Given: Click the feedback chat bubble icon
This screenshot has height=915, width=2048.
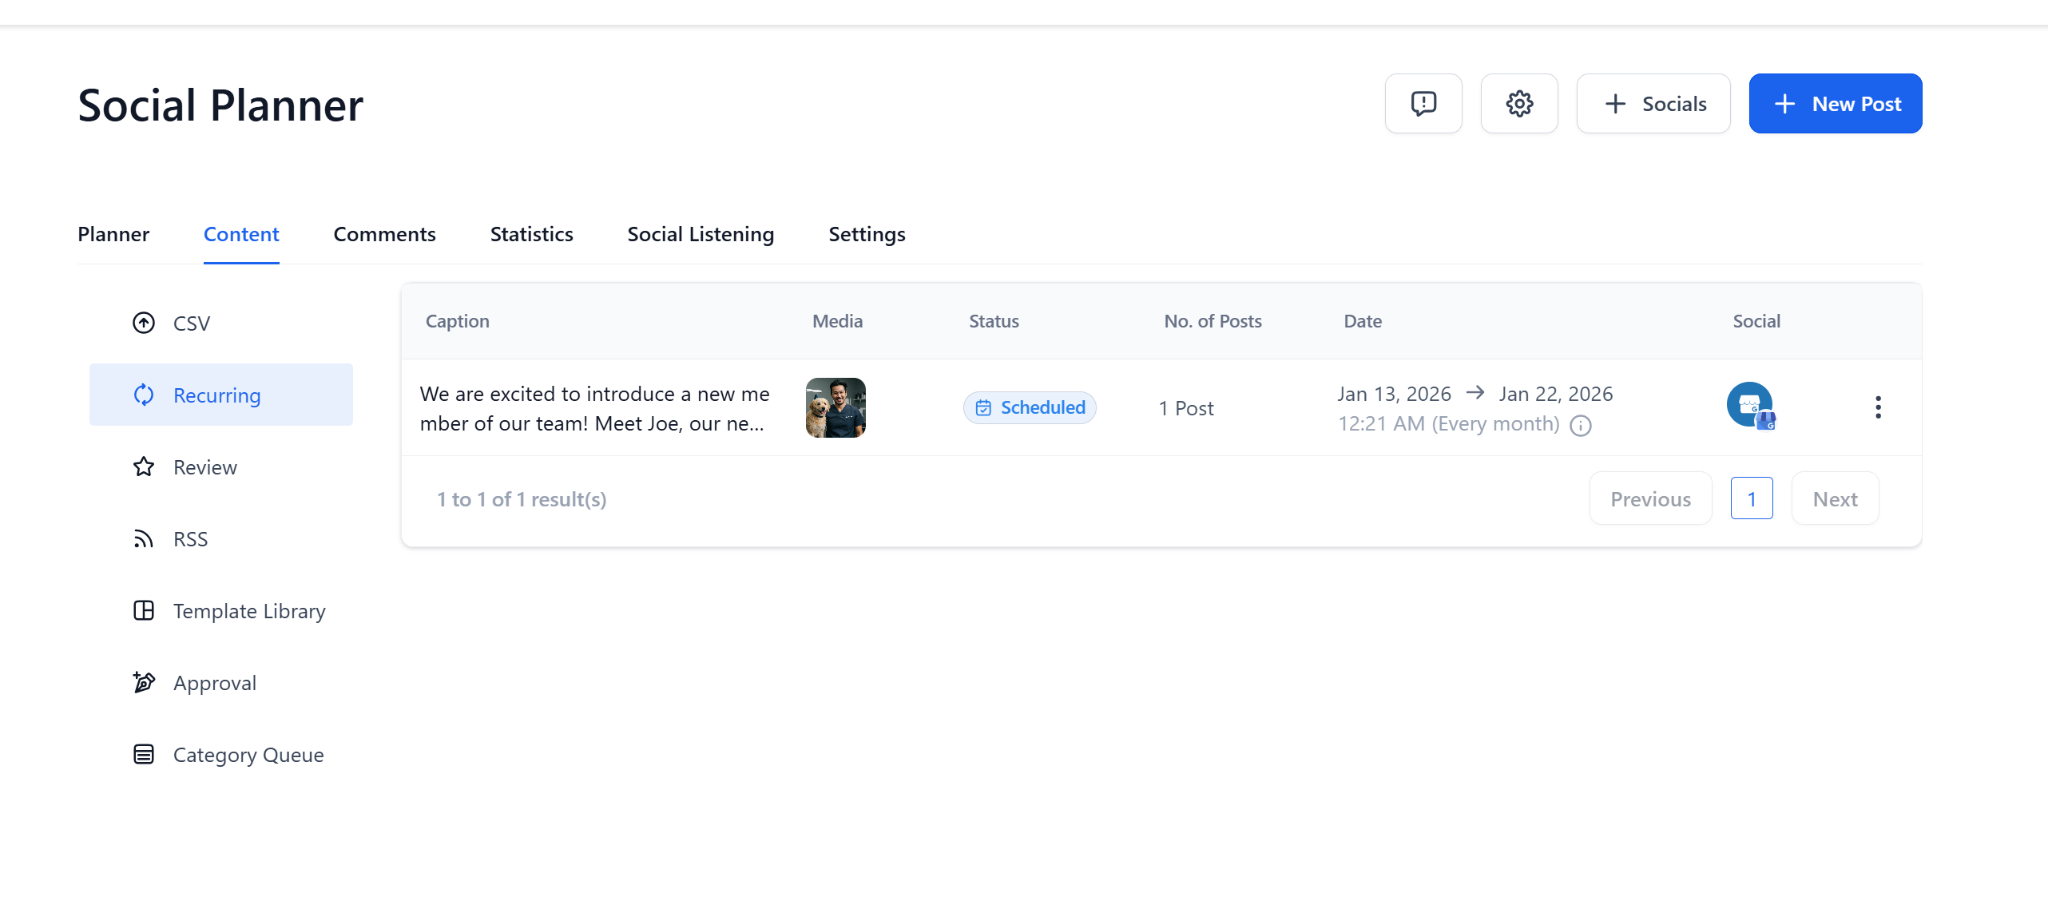Looking at the screenshot, I should click(1423, 103).
